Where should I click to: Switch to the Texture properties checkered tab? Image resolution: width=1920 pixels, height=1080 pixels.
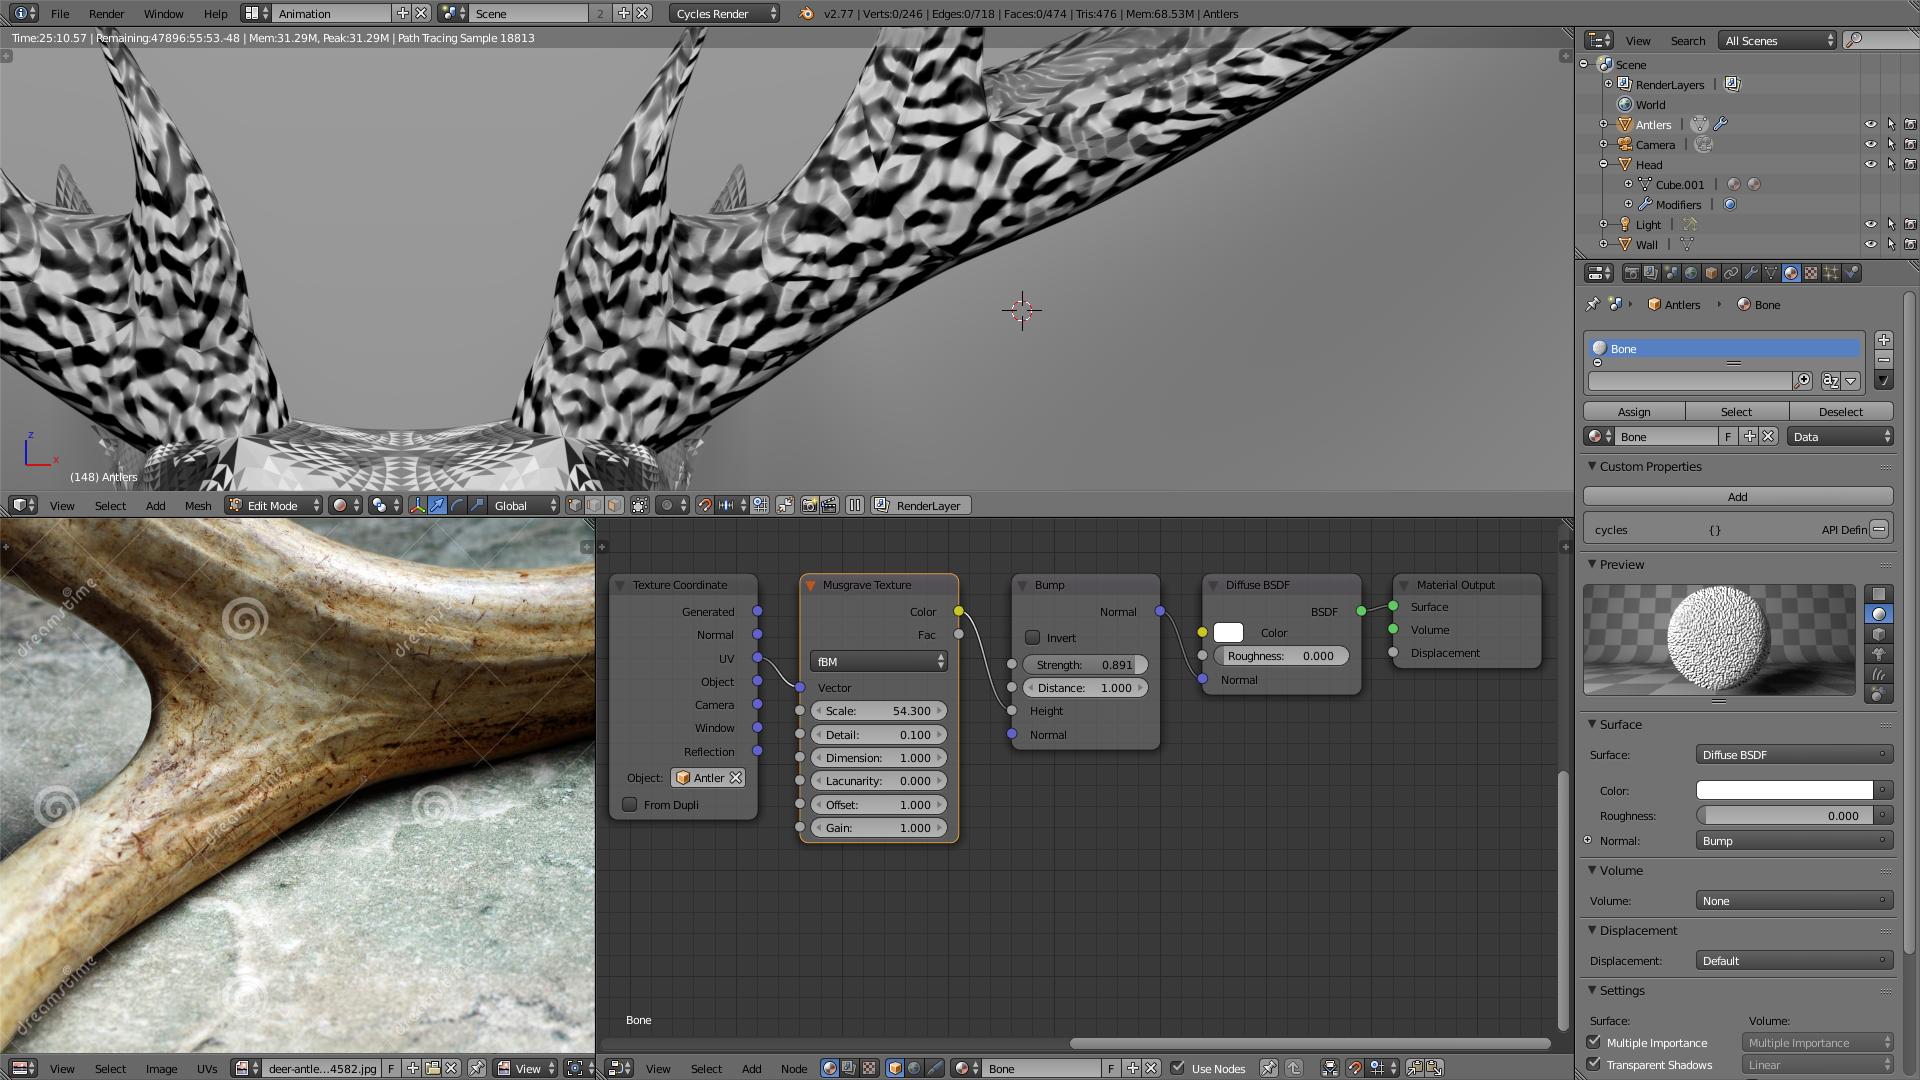click(1810, 272)
